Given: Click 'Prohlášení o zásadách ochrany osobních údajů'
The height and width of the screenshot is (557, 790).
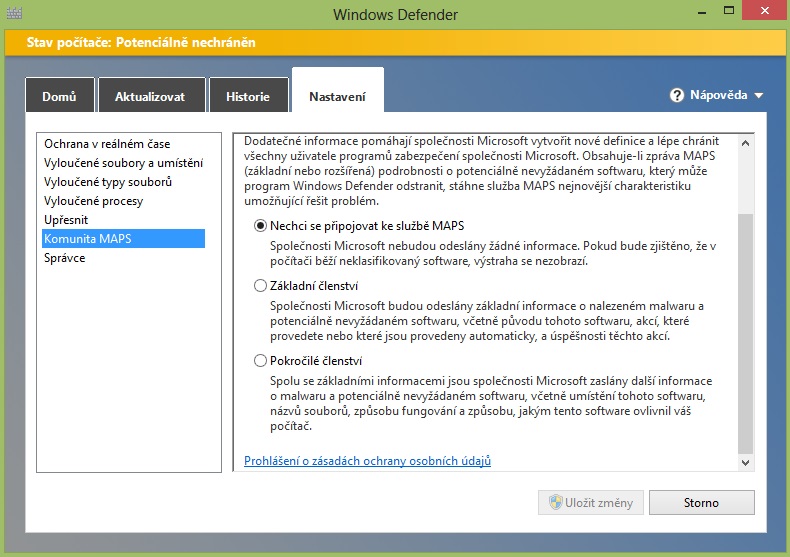Looking at the screenshot, I should pyautogui.click(x=367, y=461).
